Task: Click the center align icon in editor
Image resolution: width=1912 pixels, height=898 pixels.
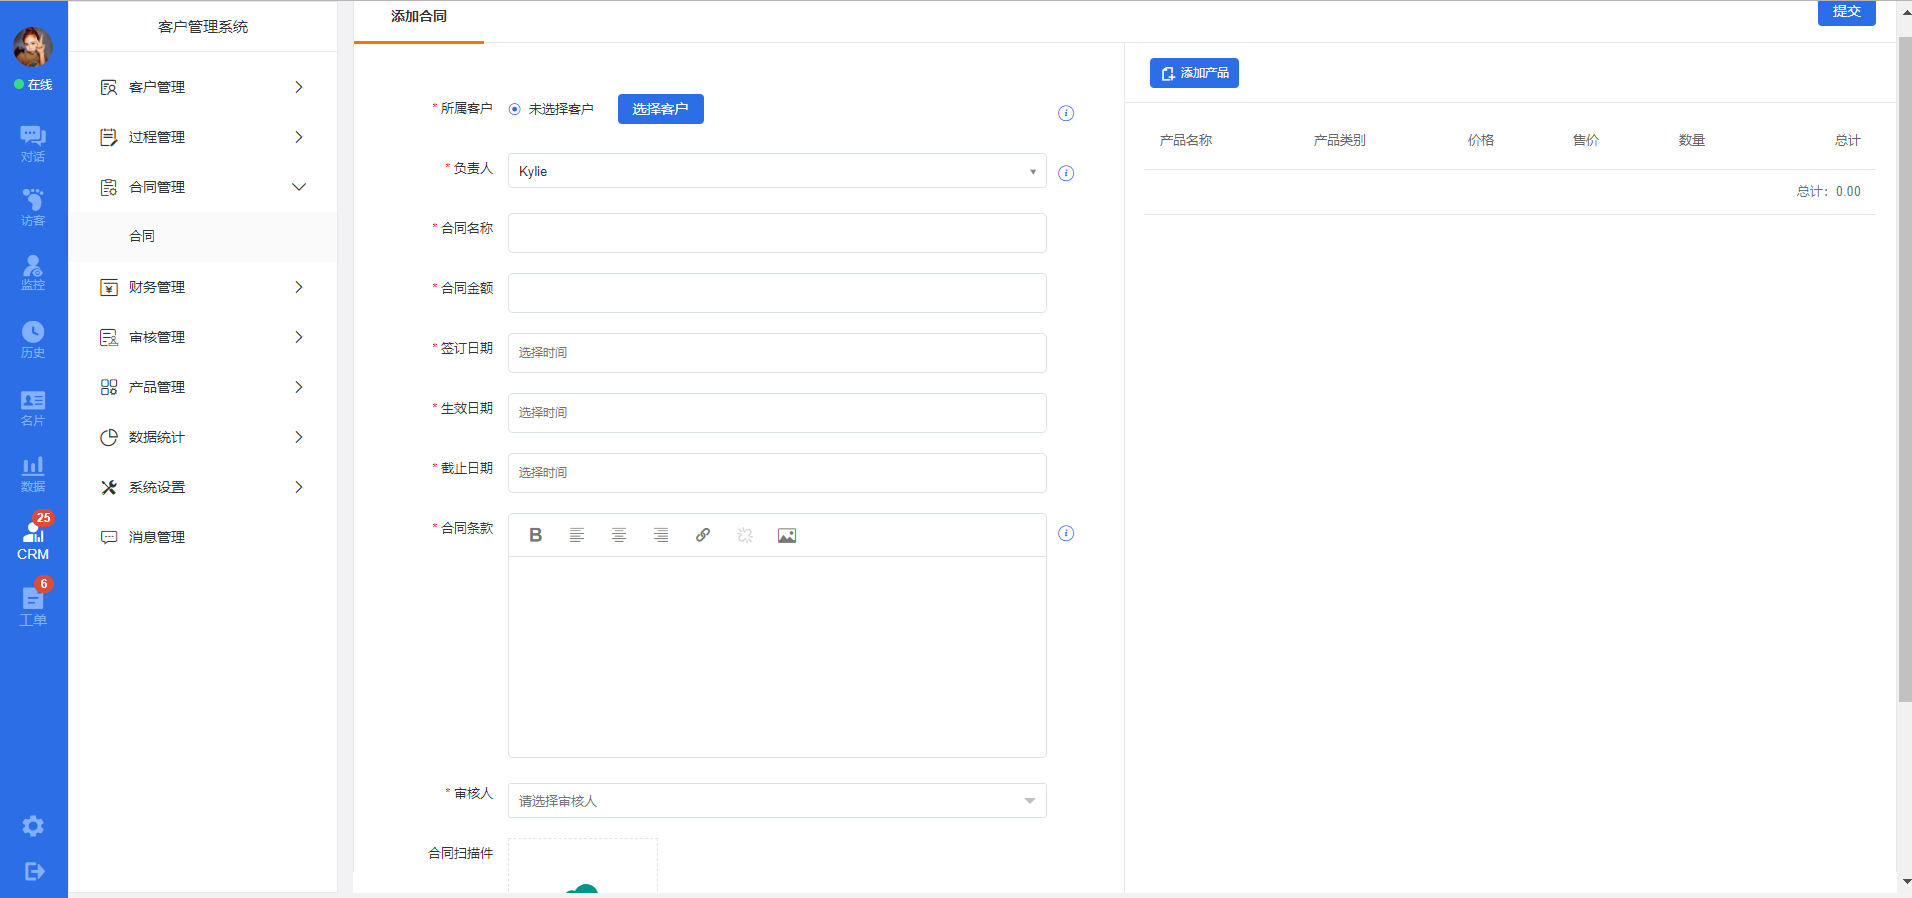Action: pos(619,535)
